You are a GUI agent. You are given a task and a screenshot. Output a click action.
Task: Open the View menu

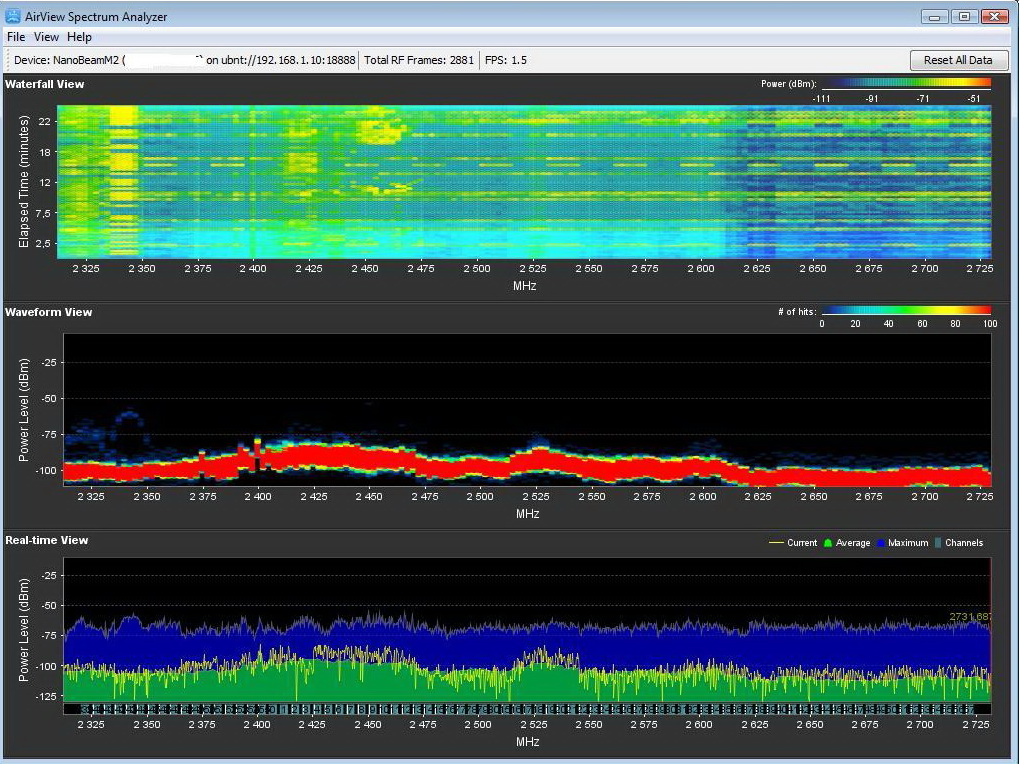46,37
